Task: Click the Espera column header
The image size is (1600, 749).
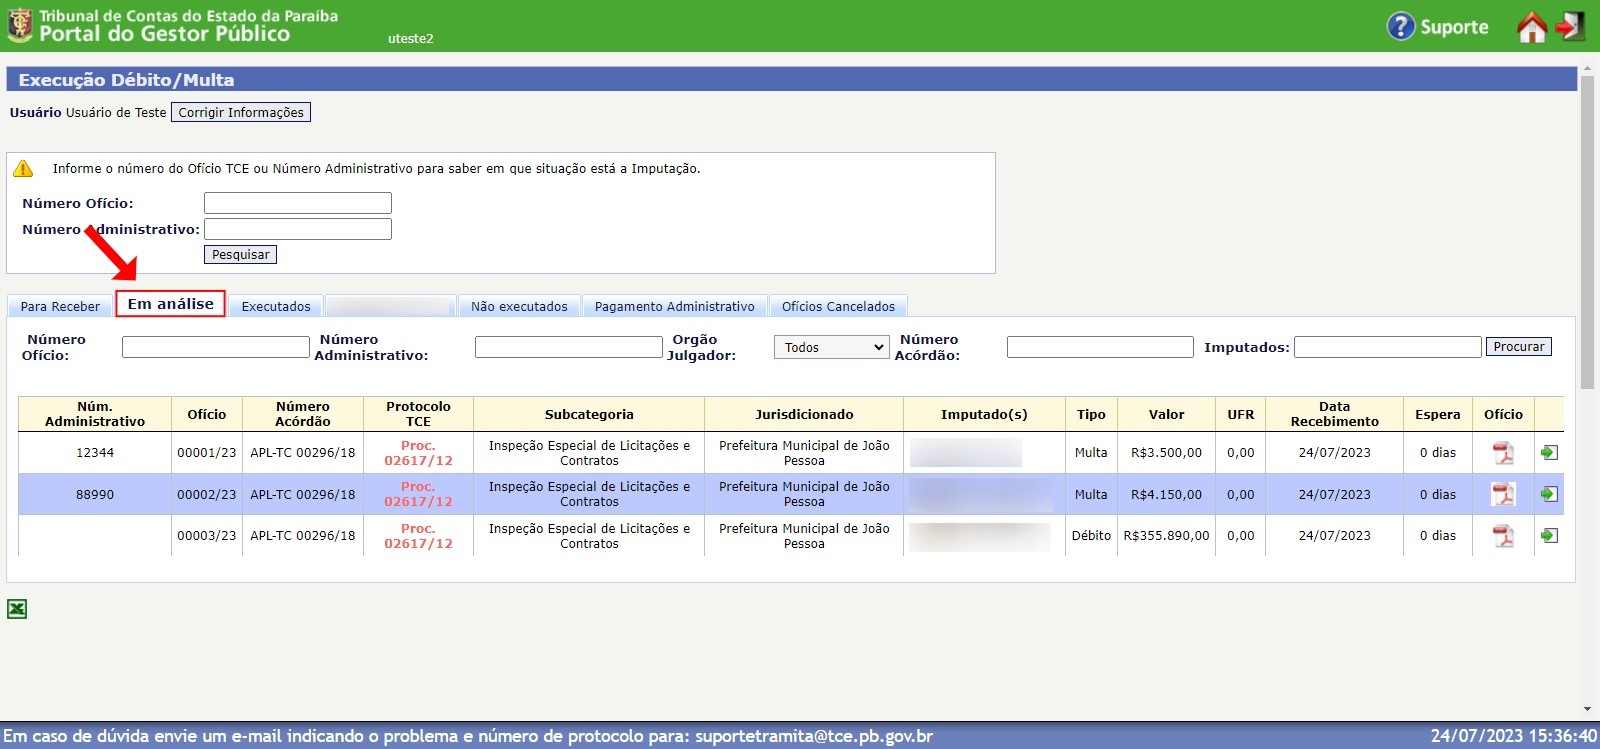Action: pos(1438,414)
